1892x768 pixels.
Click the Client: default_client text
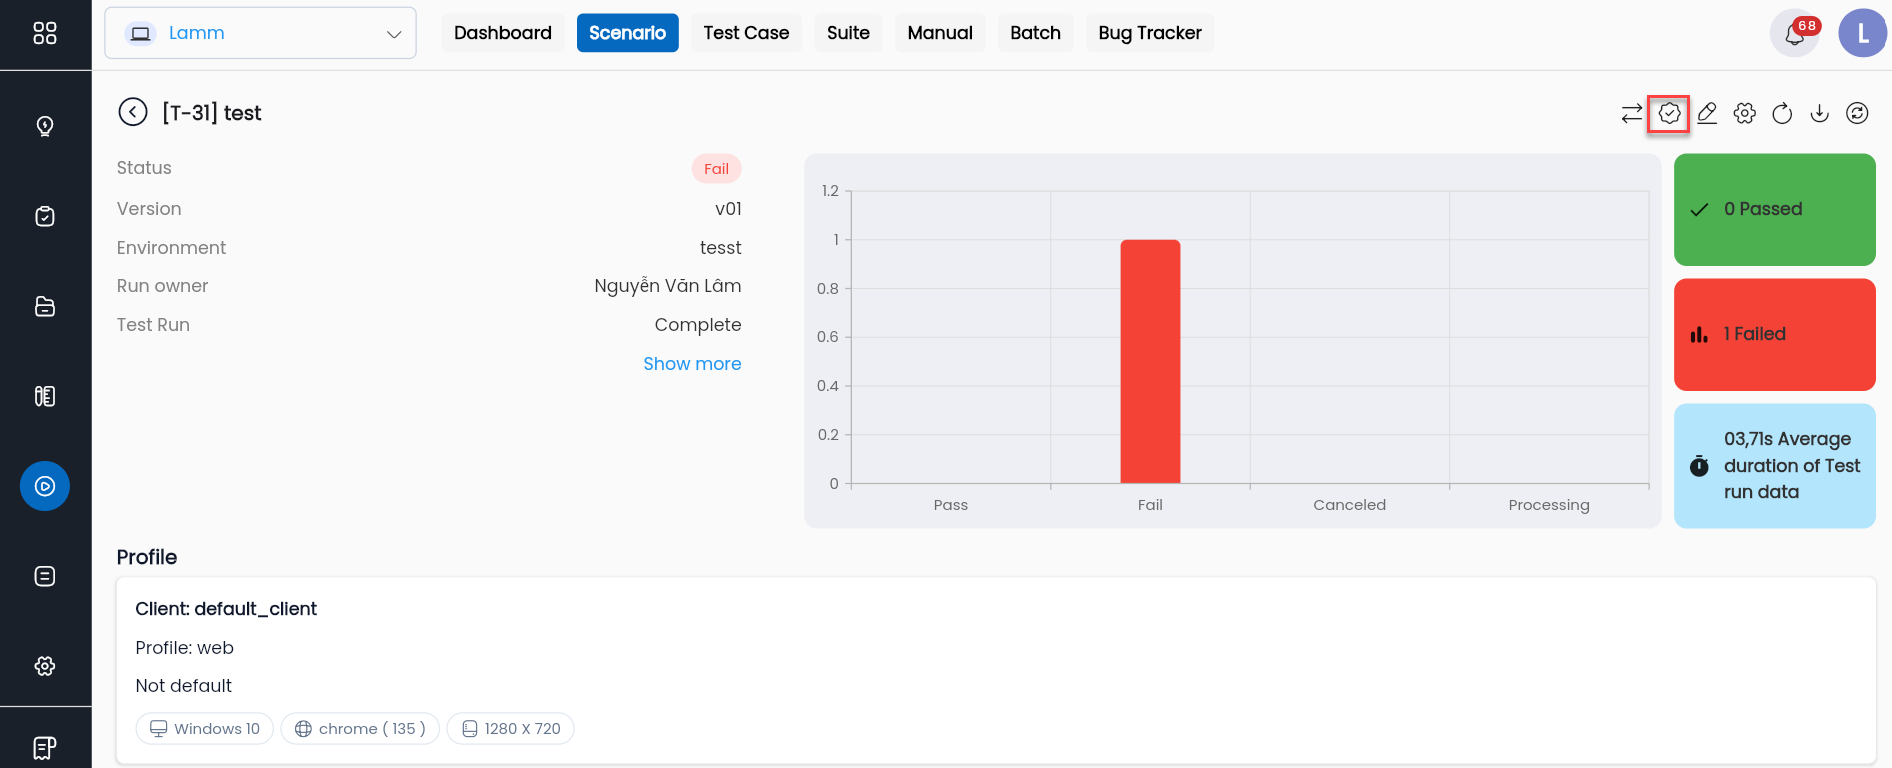click(x=226, y=609)
